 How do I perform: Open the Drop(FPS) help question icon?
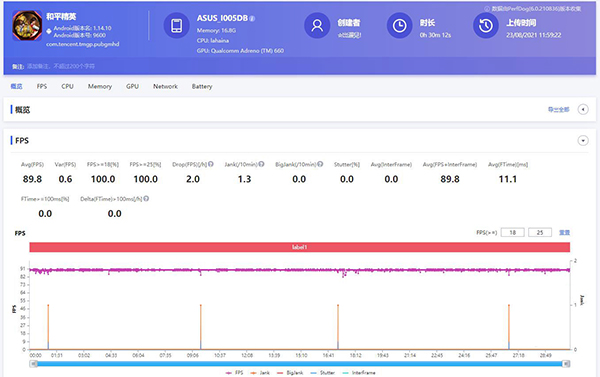coord(211,164)
